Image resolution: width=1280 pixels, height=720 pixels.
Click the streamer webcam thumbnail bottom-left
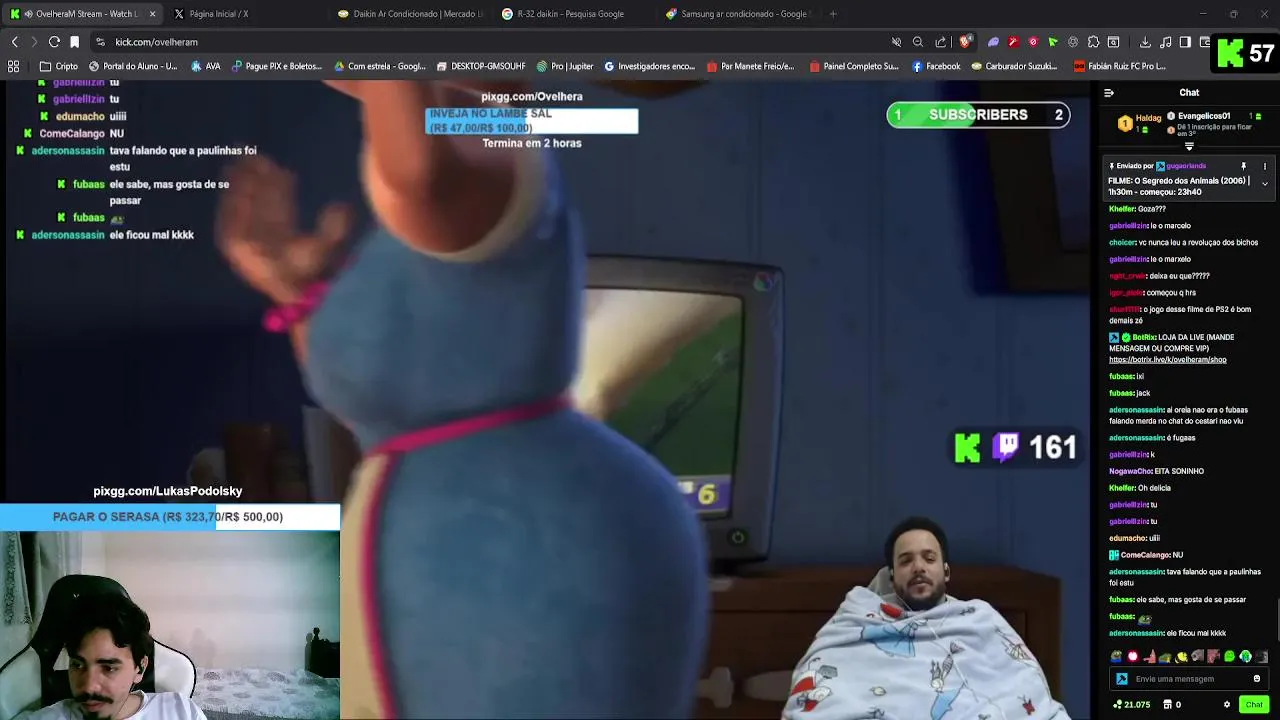tap(170, 625)
